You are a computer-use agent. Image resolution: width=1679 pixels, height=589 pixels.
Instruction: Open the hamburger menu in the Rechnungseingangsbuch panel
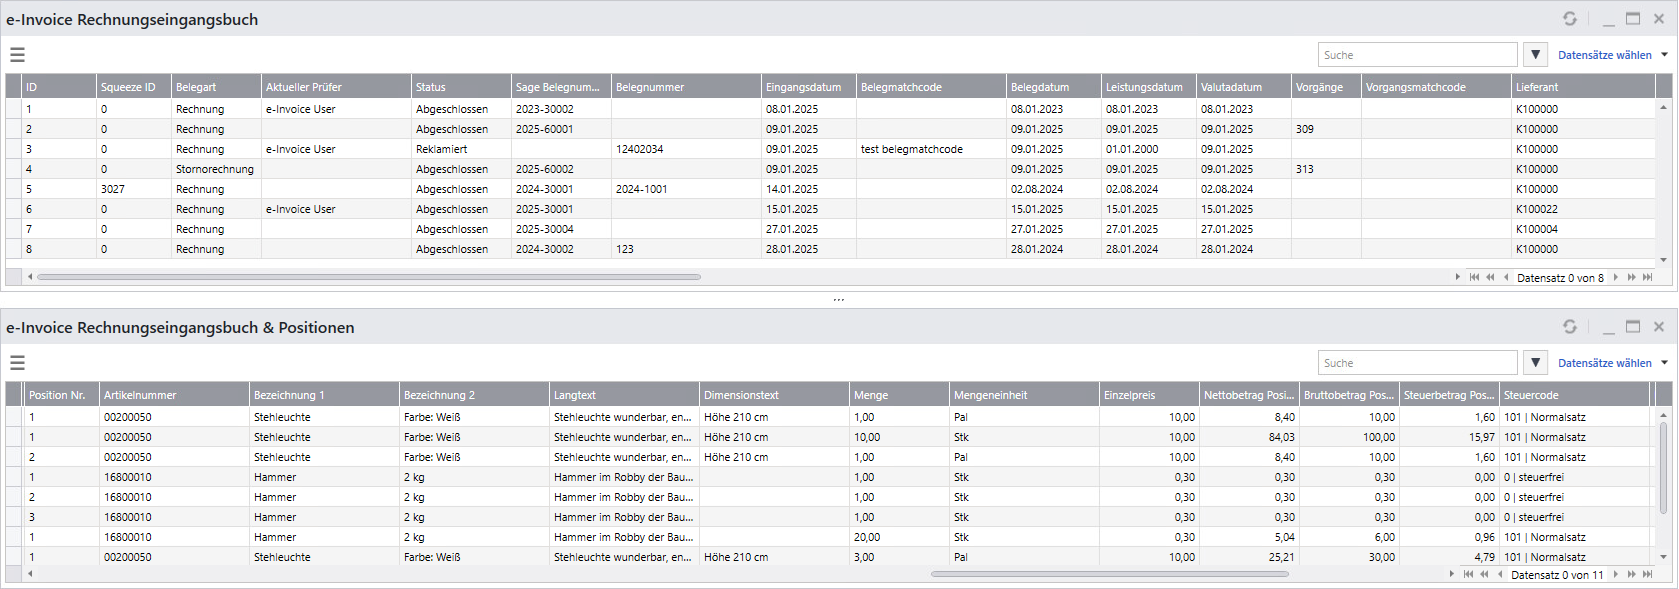click(17, 55)
